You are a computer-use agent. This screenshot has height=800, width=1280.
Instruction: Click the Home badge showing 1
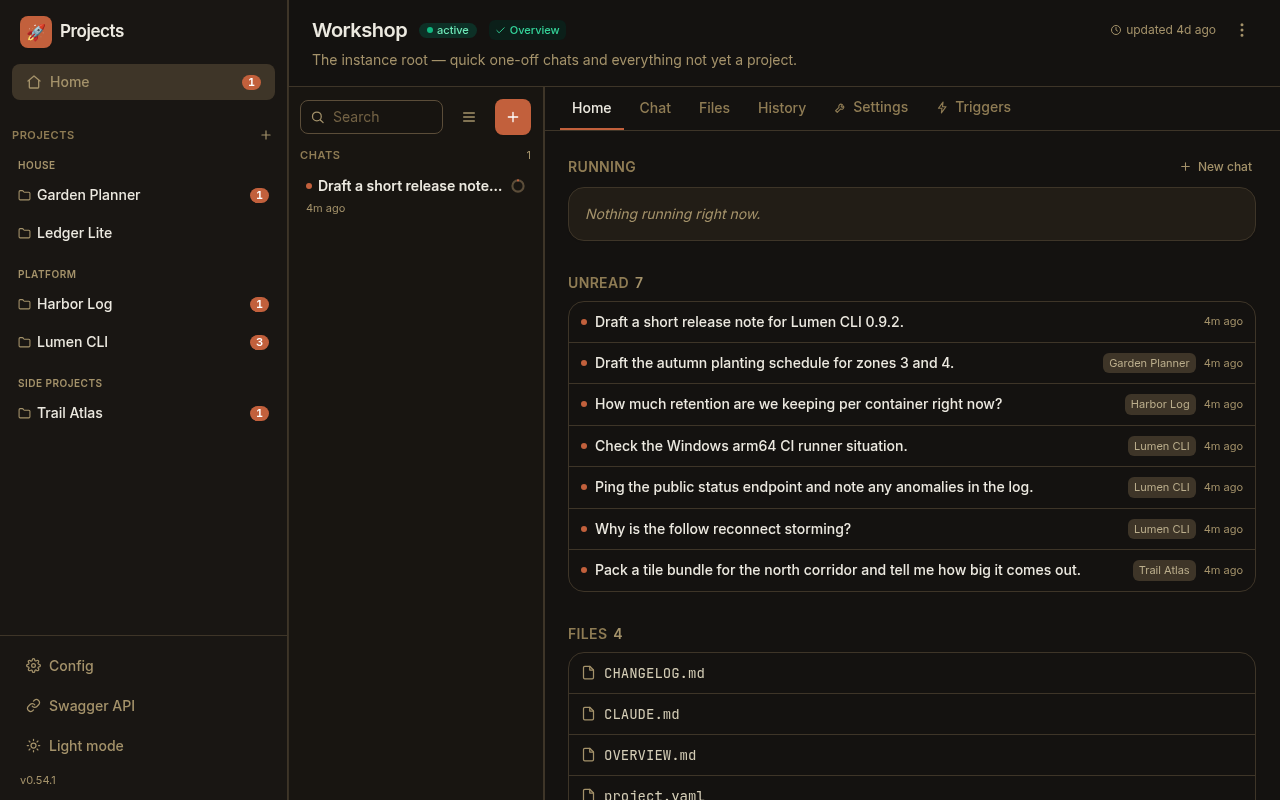pos(251,82)
